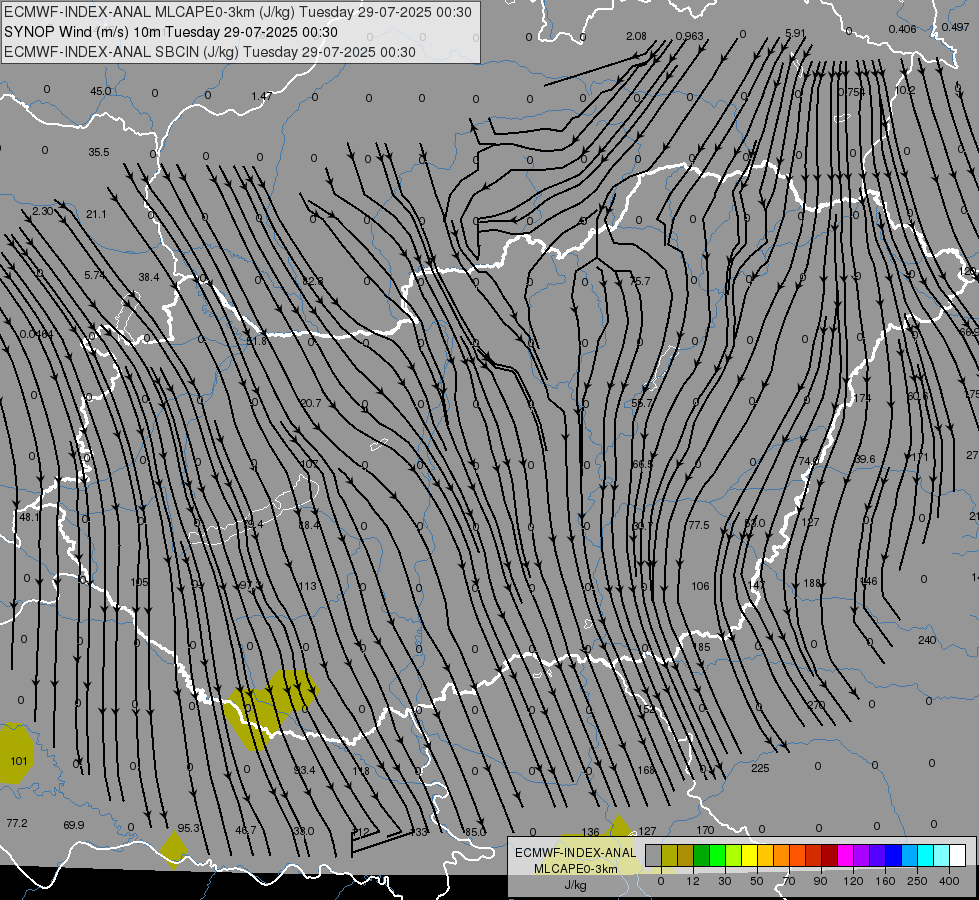Select the map value 1.47

(x=262, y=96)
